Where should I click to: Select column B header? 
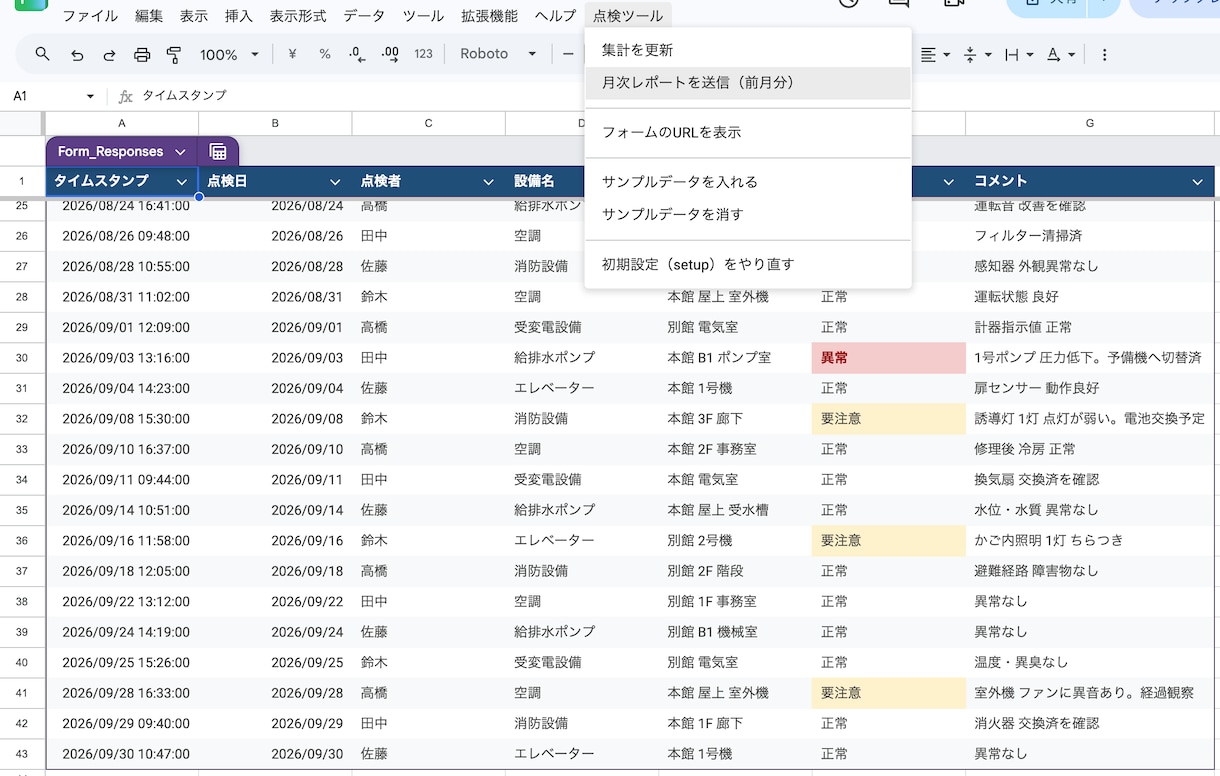coord(275,123)
